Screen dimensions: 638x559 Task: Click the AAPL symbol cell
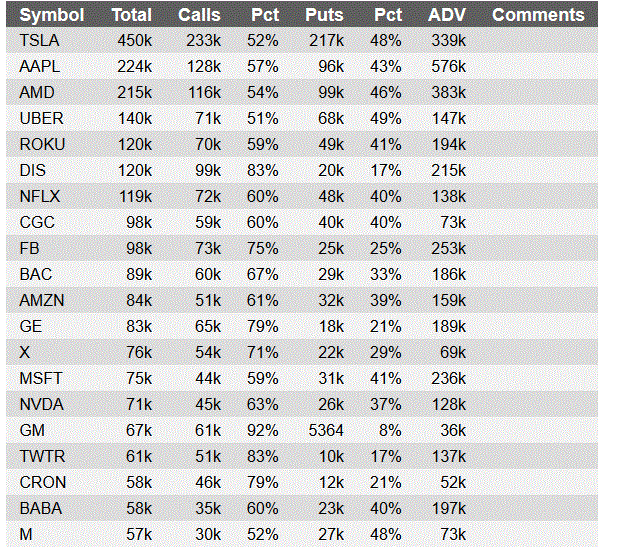pyautogui.click(x=40, y=67)
